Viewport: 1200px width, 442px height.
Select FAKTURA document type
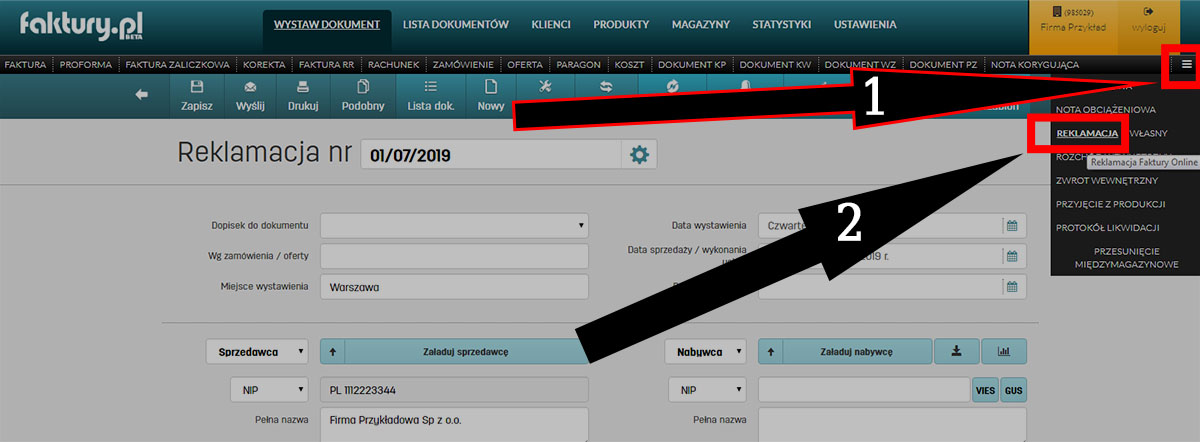coord(25,64)
